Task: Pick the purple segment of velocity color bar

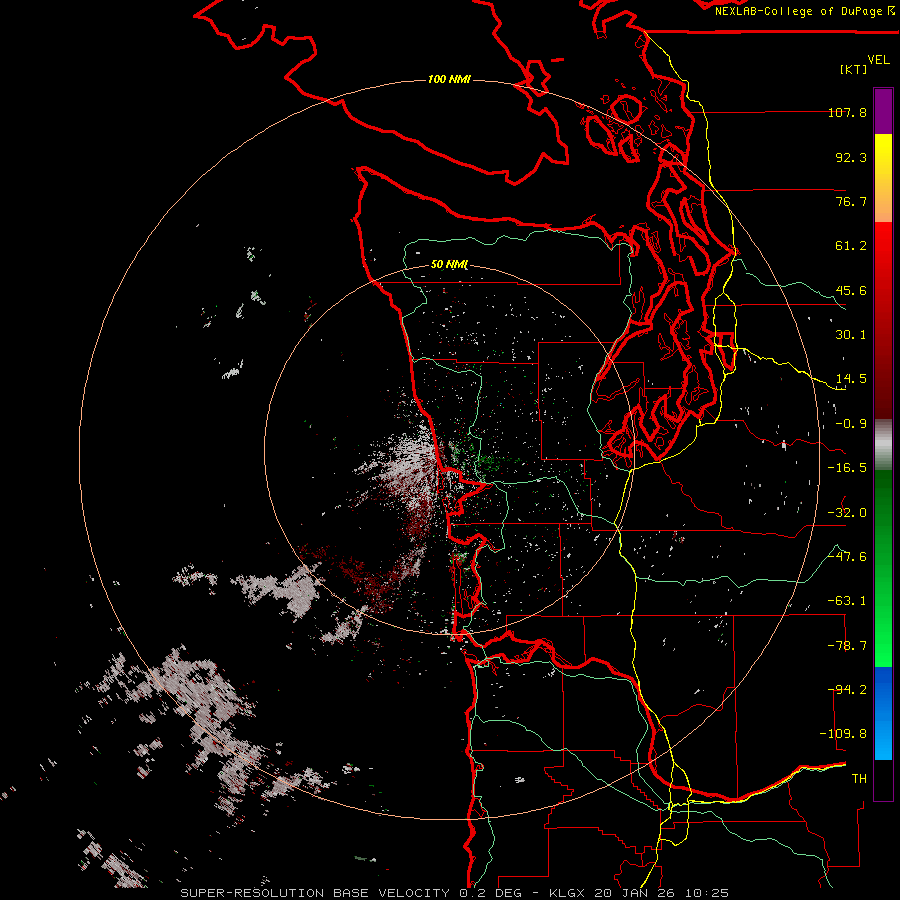Action: (x=883, y=111)
